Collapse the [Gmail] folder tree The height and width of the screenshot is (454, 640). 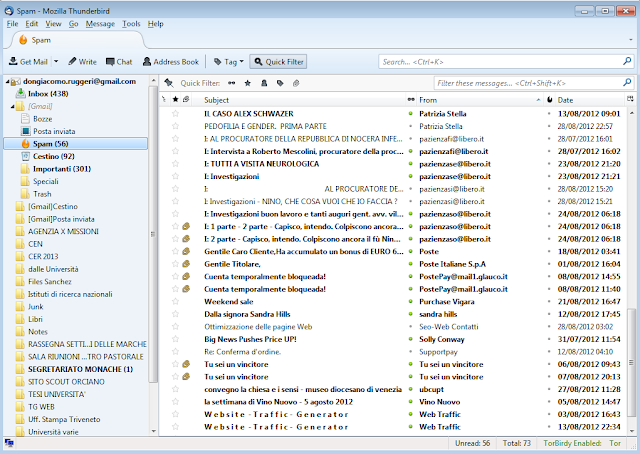[11, 105]
